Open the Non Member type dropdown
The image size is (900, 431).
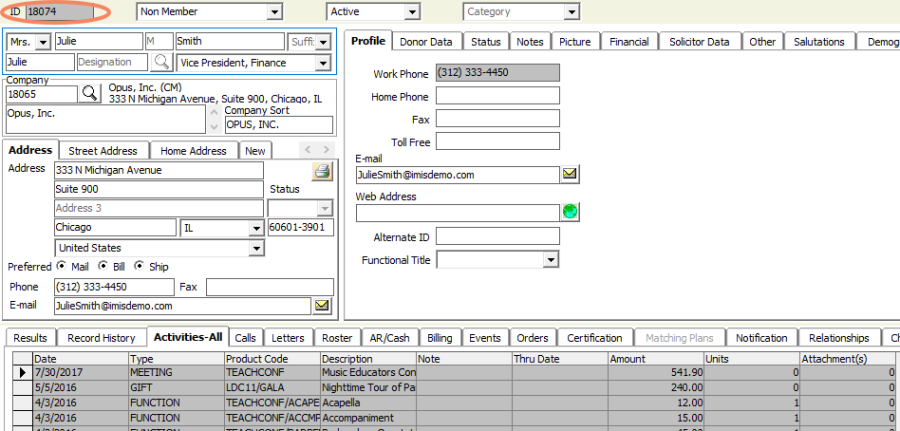[x=274, y=12]
